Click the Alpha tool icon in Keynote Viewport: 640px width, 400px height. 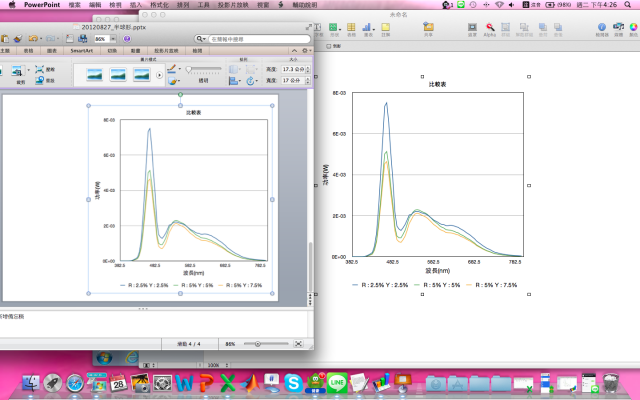click(x=490, y=27)
